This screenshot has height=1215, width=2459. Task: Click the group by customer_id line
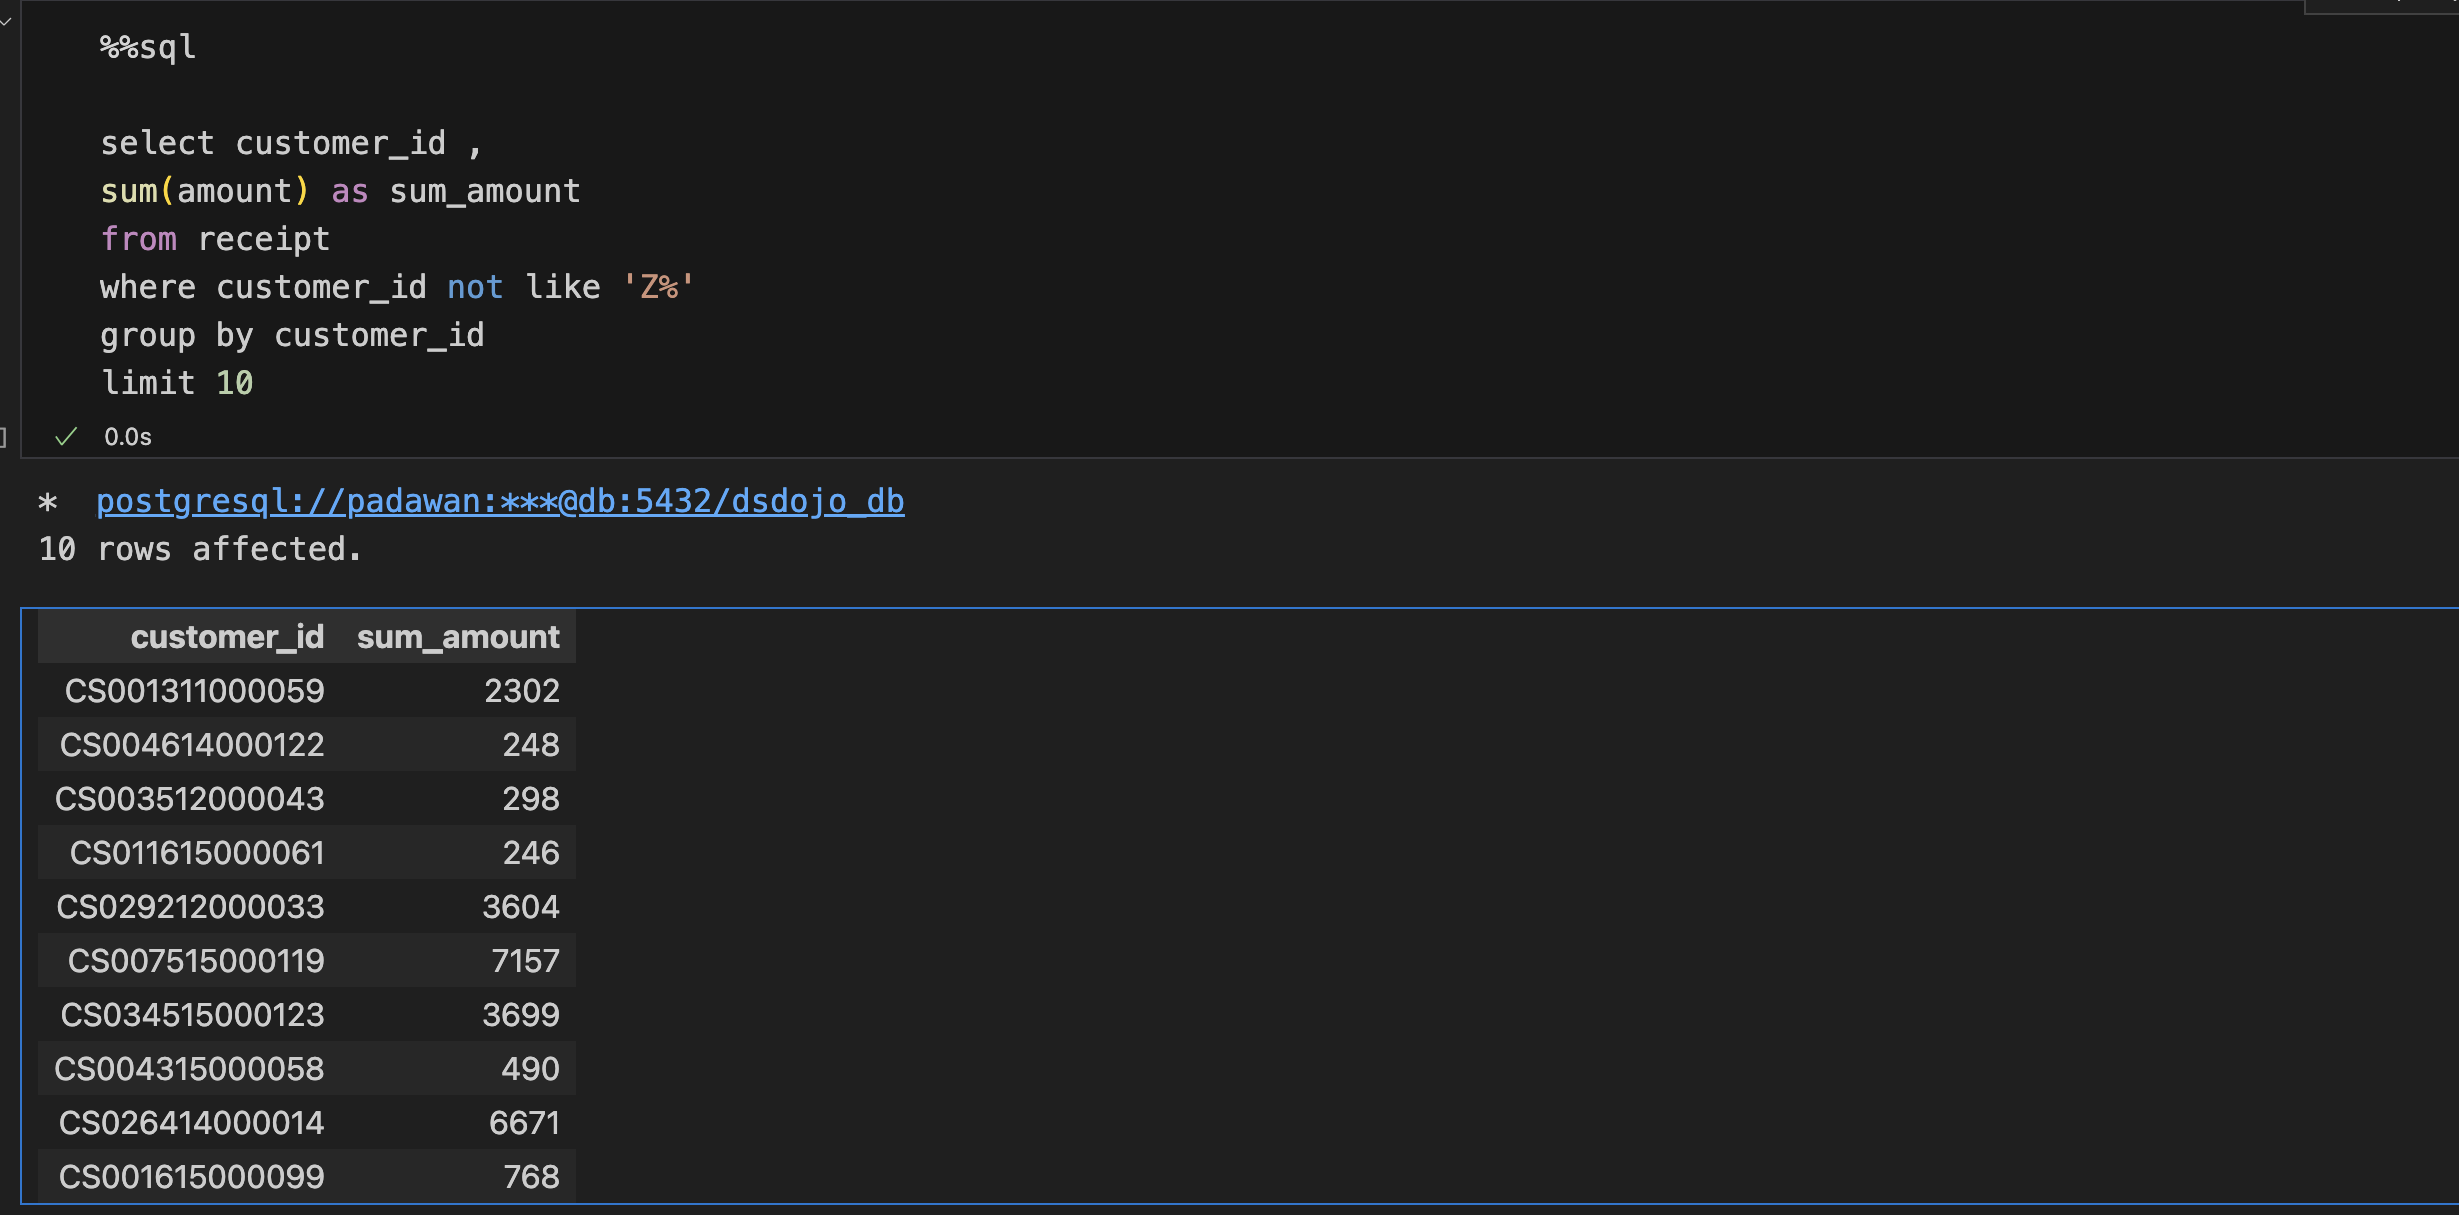click(292, 335)
